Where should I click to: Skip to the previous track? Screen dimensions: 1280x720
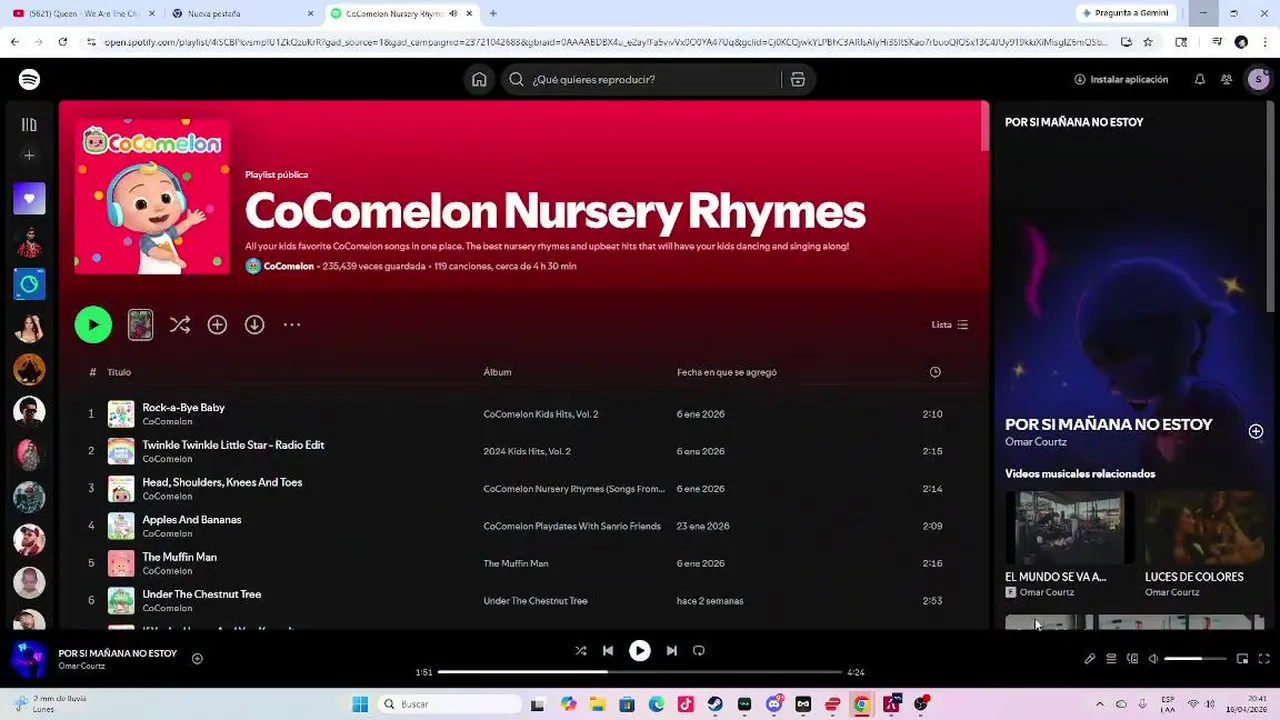608,650
